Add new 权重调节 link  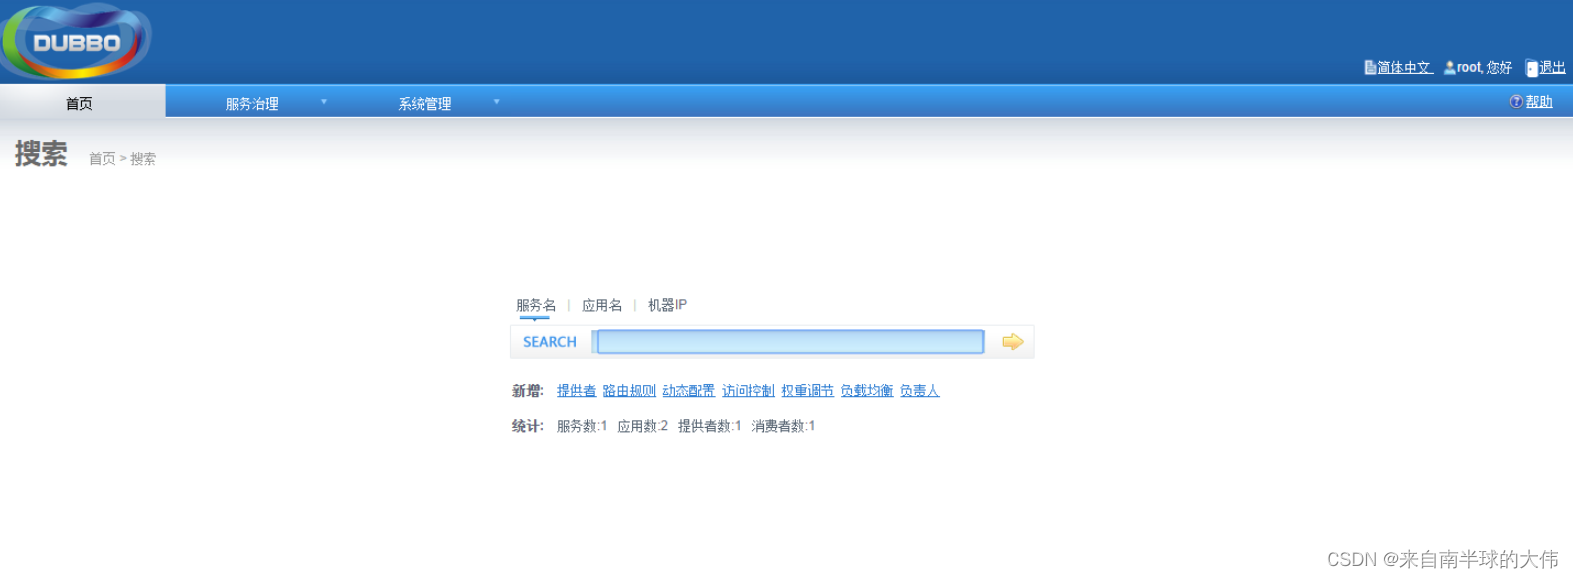click(x=807, y=391)
